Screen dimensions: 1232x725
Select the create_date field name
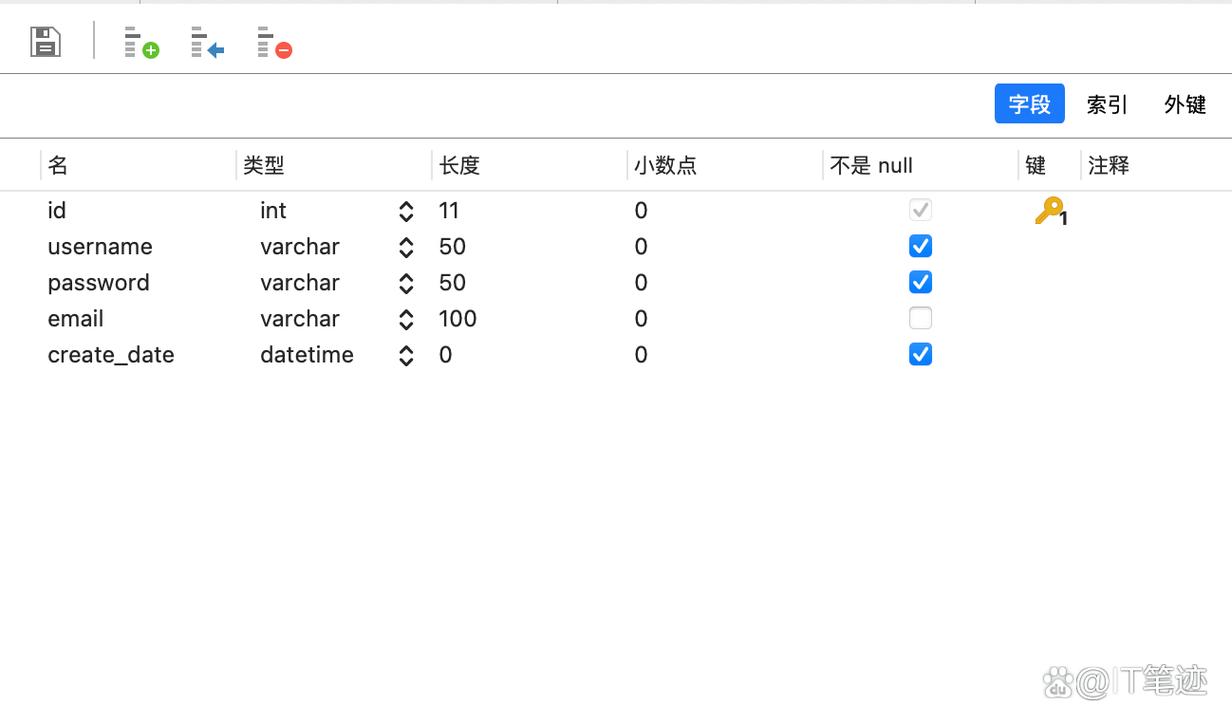pyautogui.click(x=111, y=354)
